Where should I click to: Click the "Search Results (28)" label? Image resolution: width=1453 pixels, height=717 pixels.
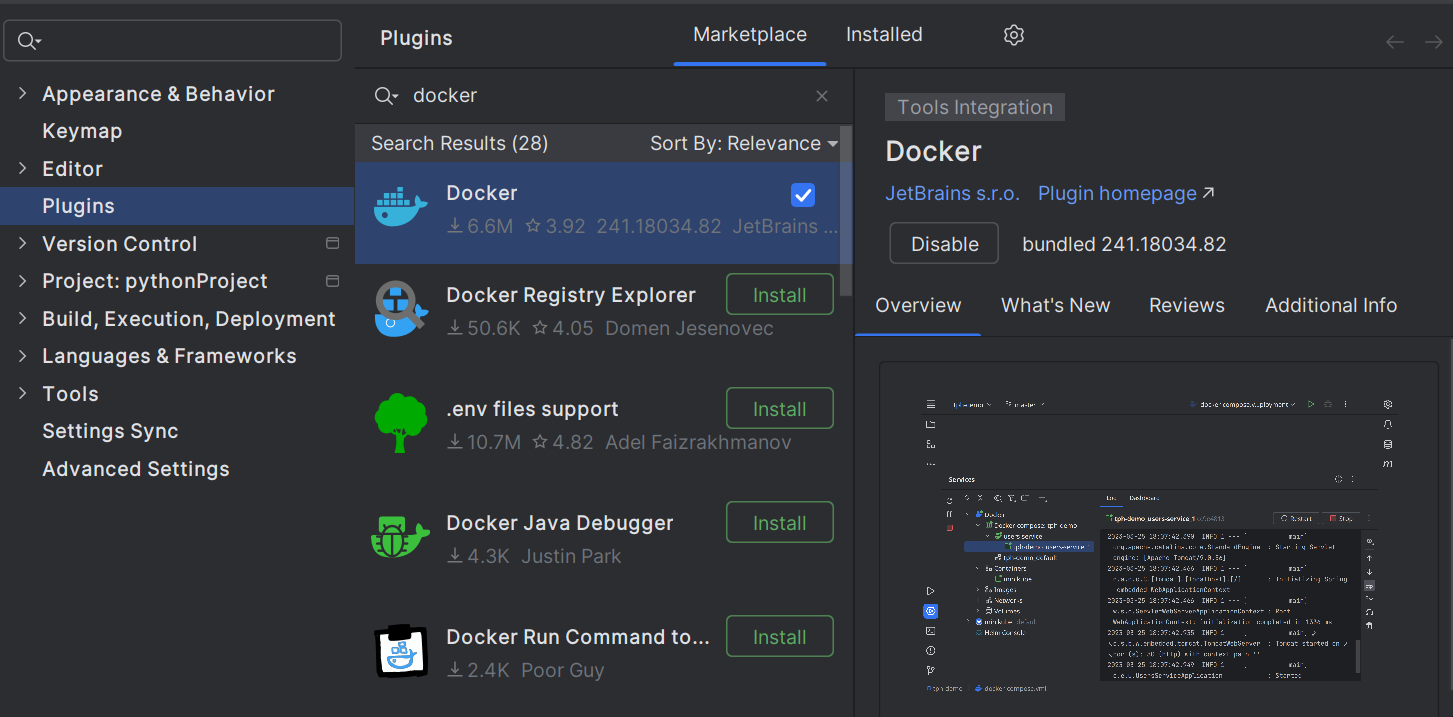460,144
